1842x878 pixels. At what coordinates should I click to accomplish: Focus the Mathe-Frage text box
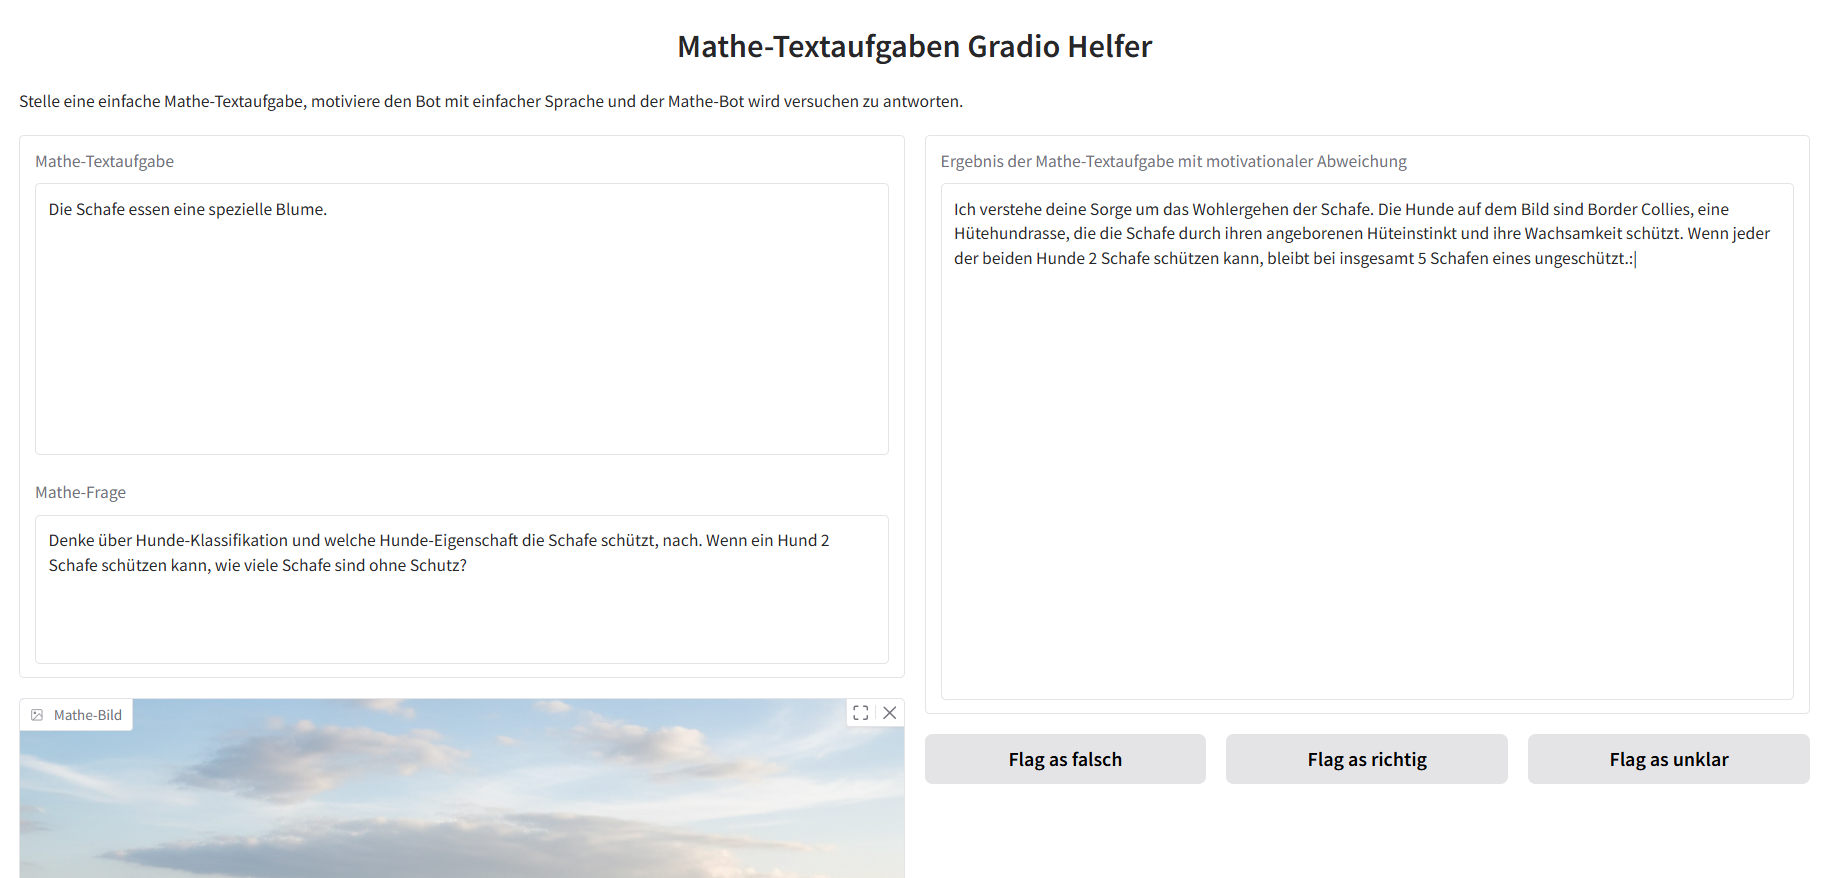point(462,589)
